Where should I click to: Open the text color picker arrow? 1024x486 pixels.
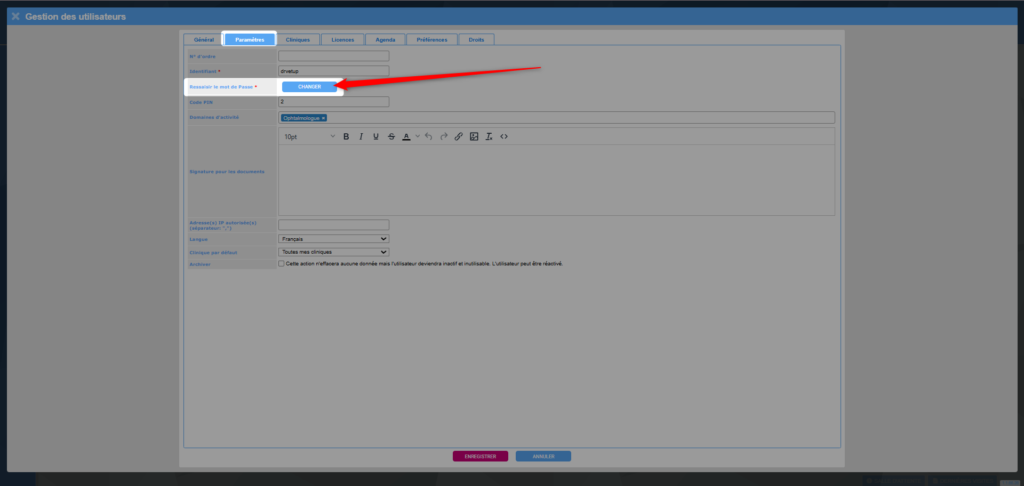(417, 136)
